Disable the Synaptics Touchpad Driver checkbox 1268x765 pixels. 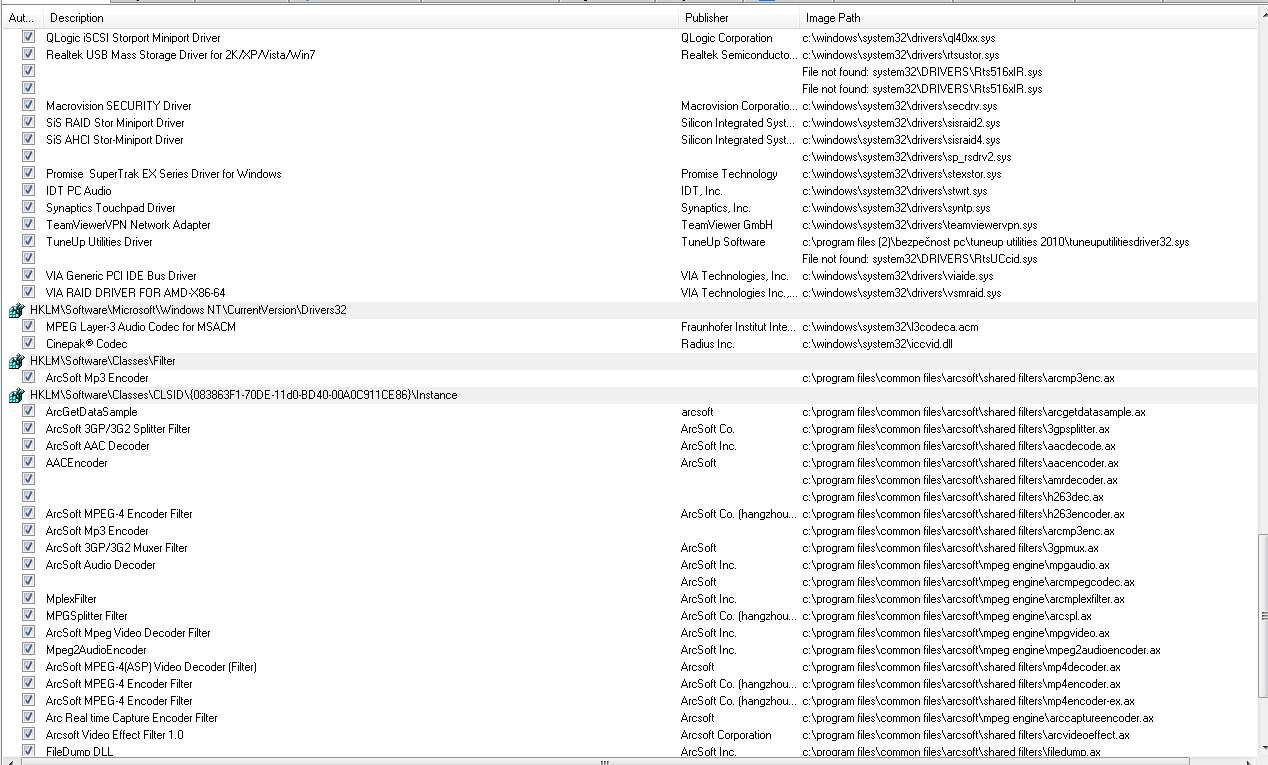tap(28, 207)
